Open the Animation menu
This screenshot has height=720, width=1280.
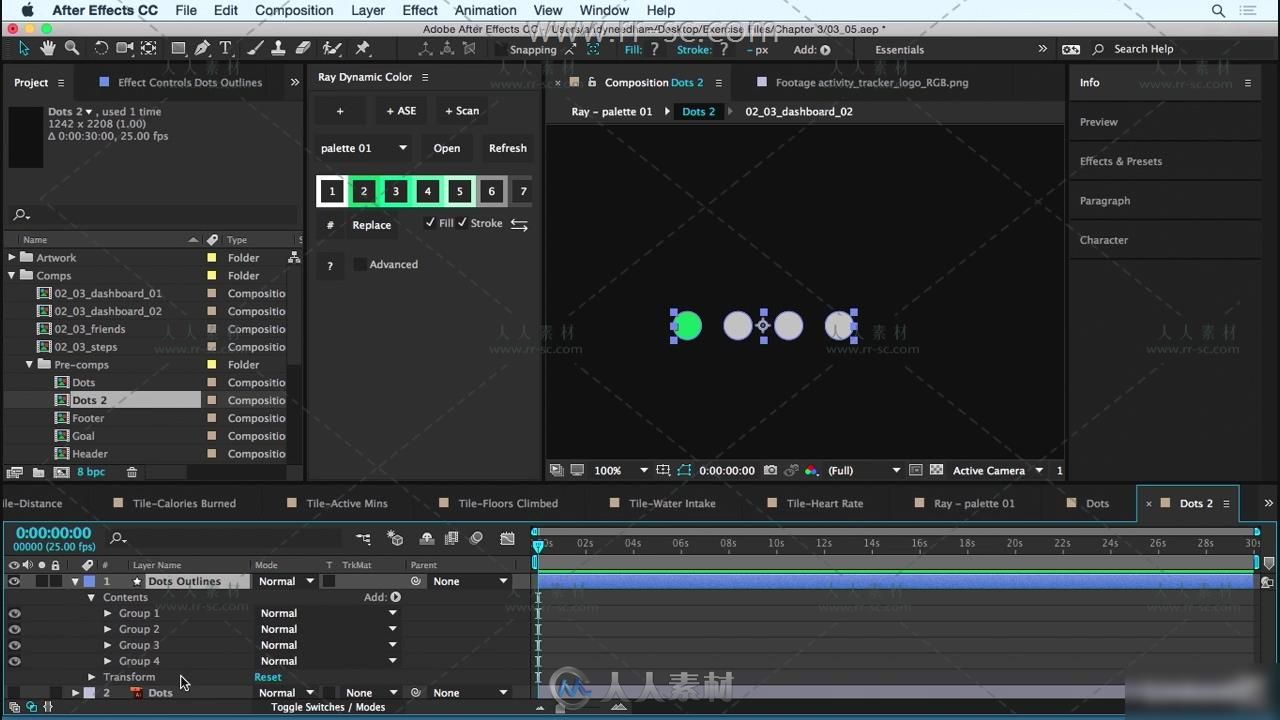486,10
